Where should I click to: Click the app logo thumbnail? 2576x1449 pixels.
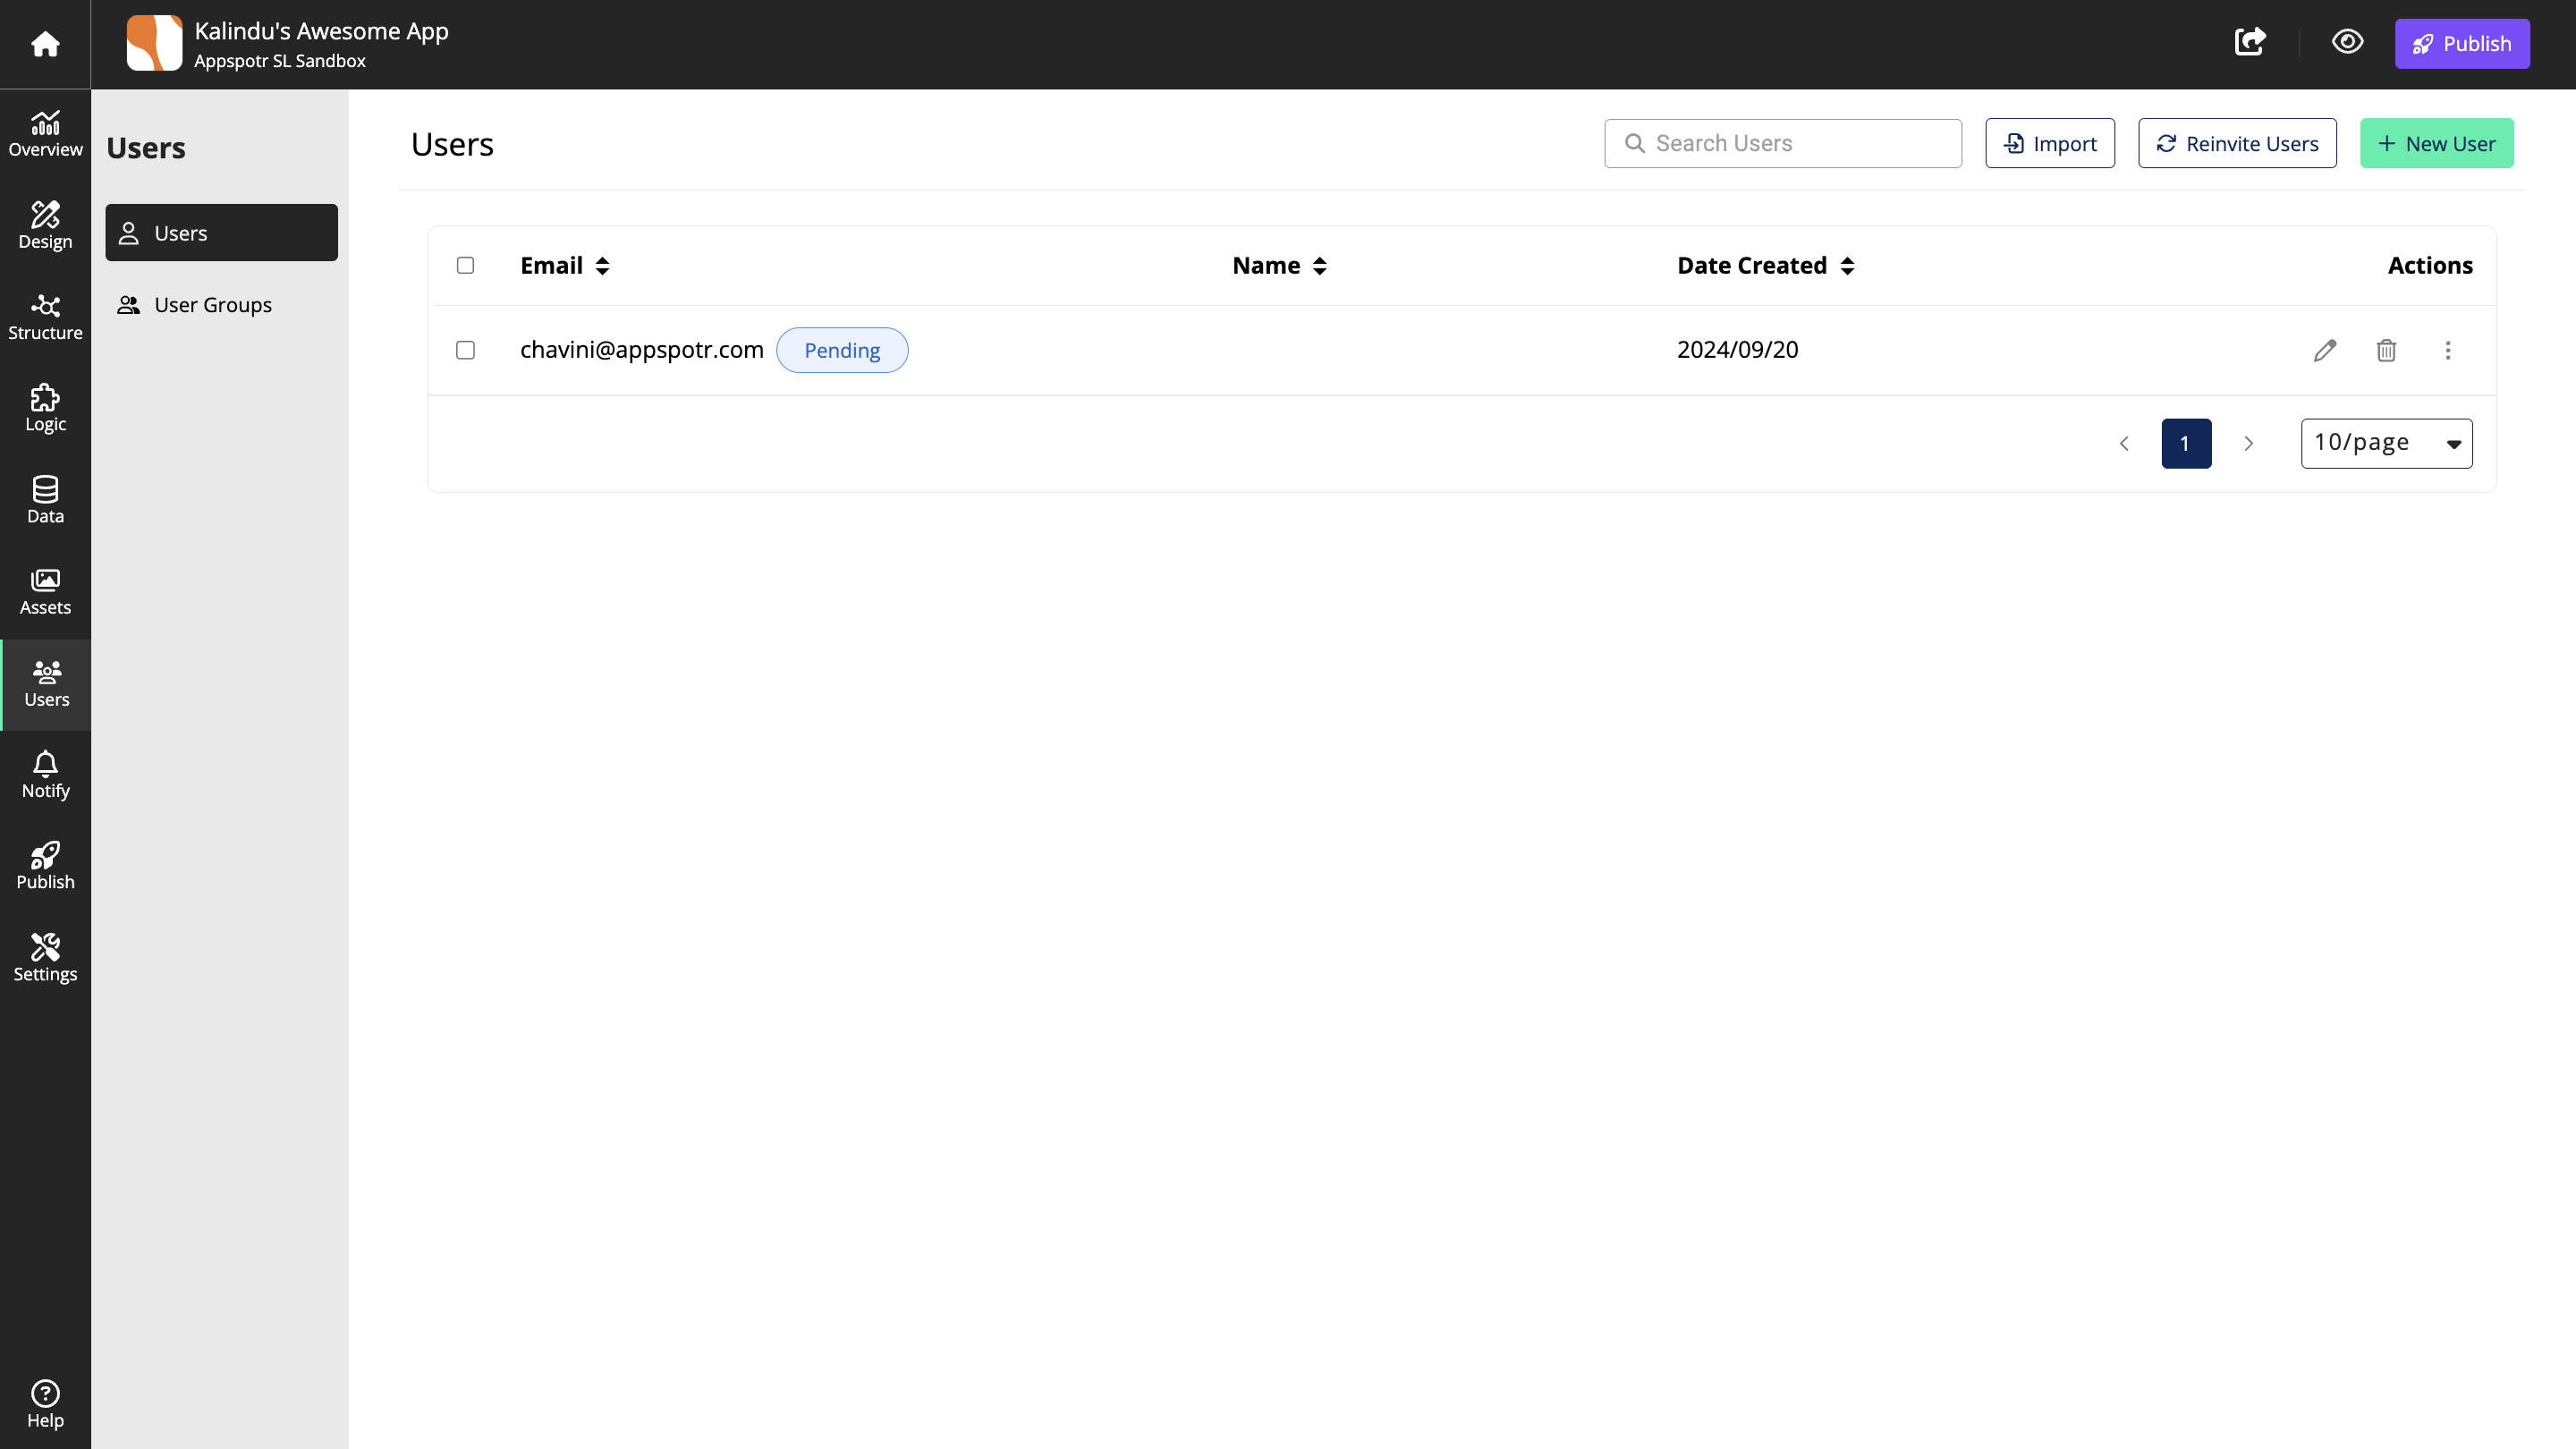pos(155,43)
